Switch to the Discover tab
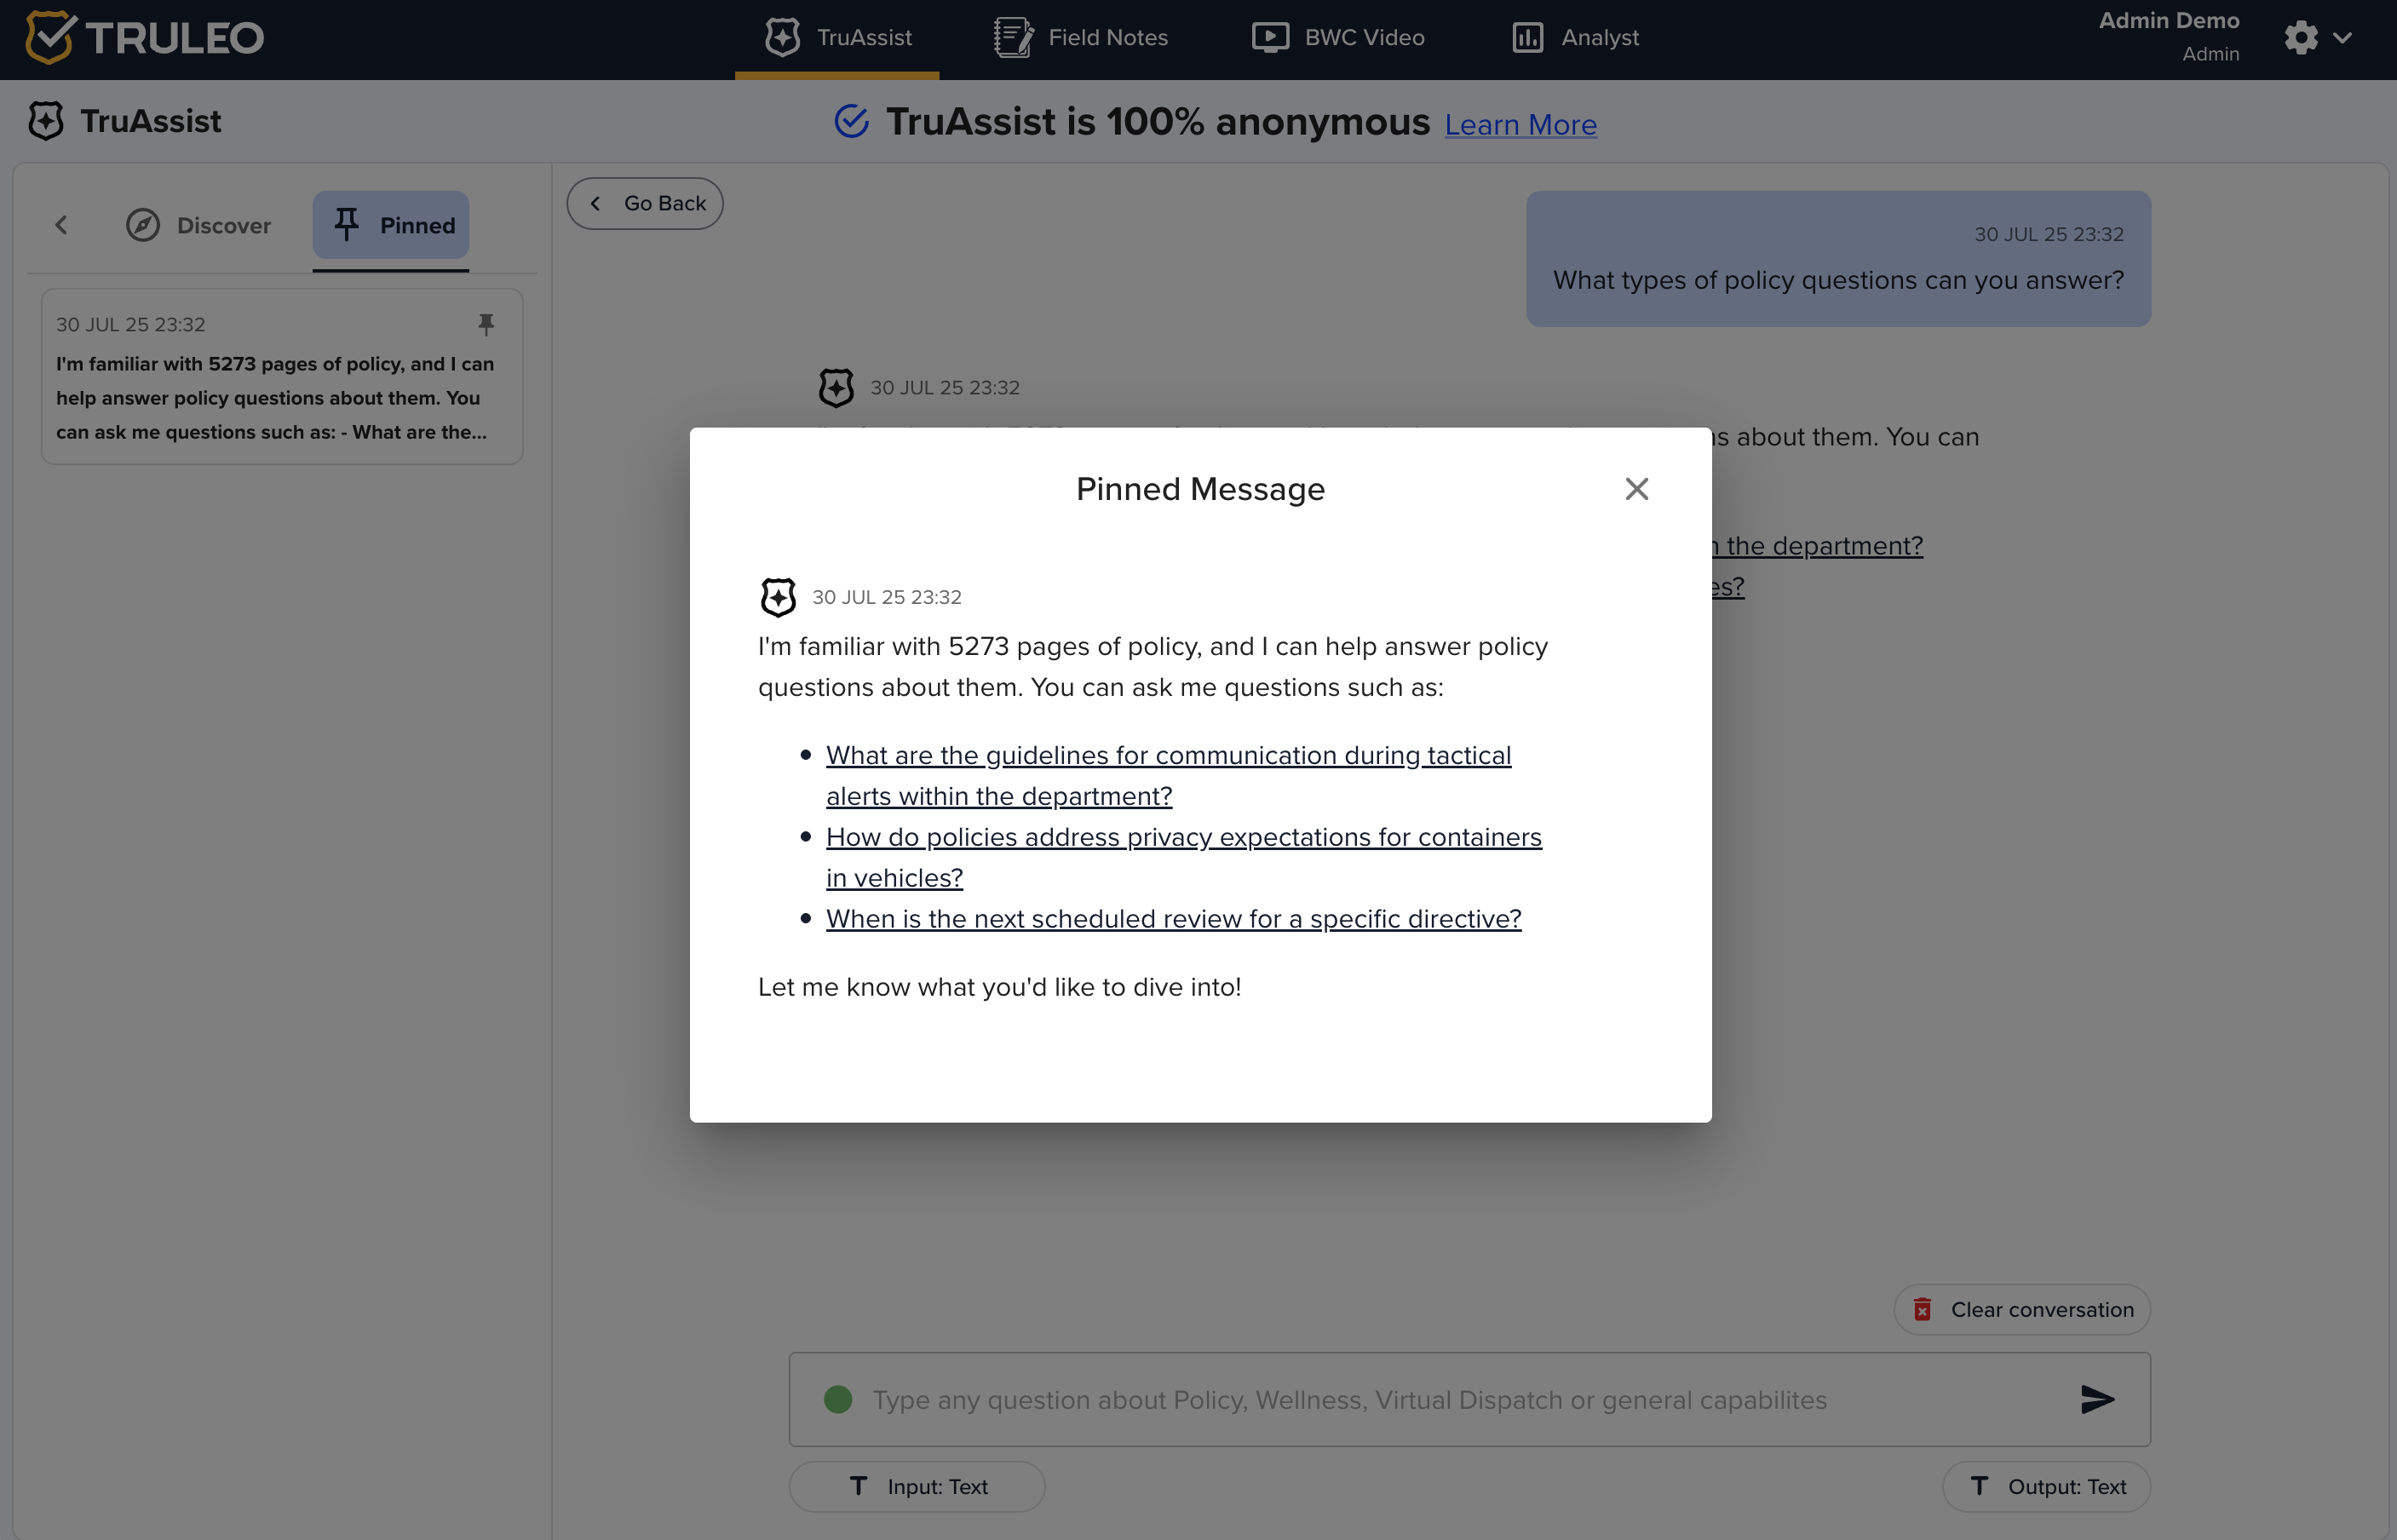 [x=198, y=225]
